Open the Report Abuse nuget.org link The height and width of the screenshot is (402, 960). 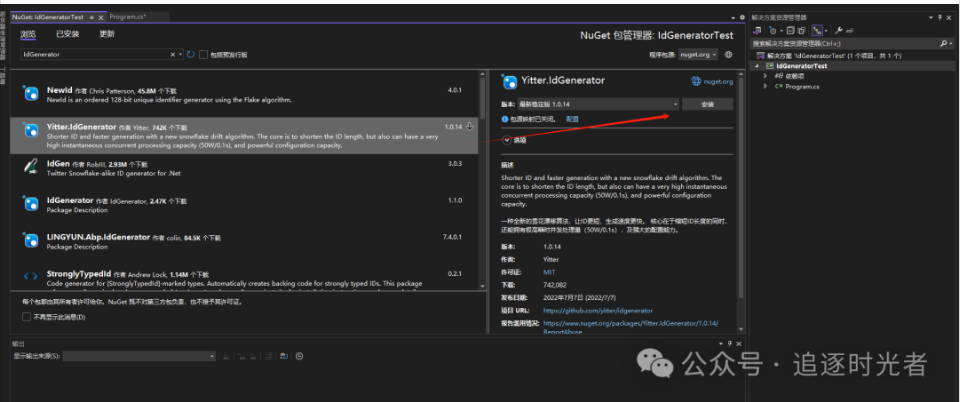coord(631,327)
